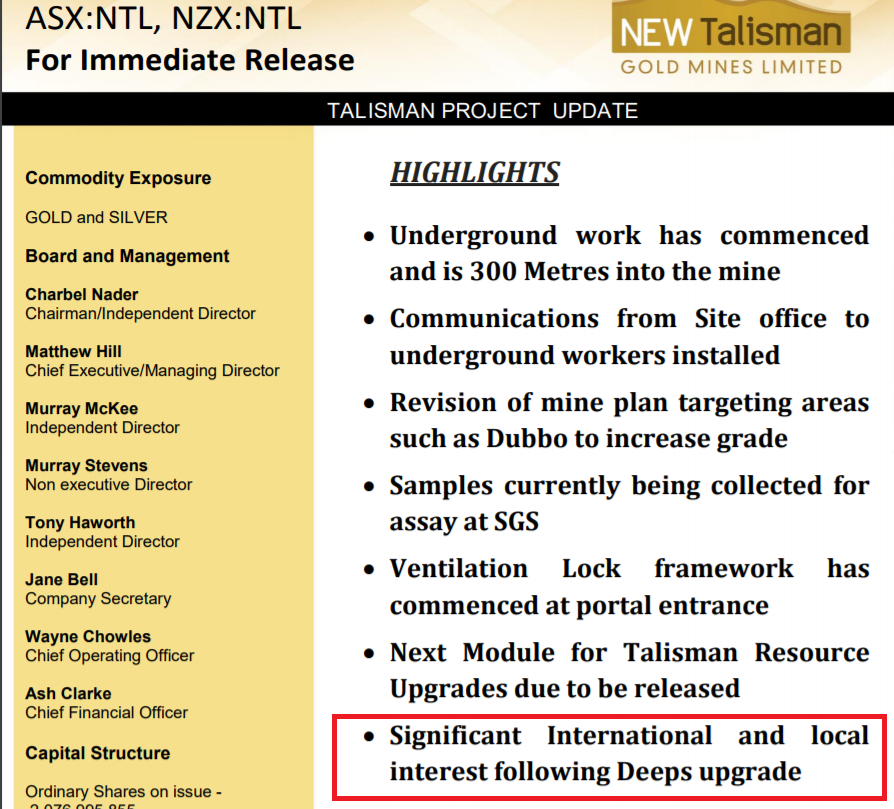Click the "Chairman/Independent Director" title
The width and height of the screenshot is (894, 809).
(140, 314)
